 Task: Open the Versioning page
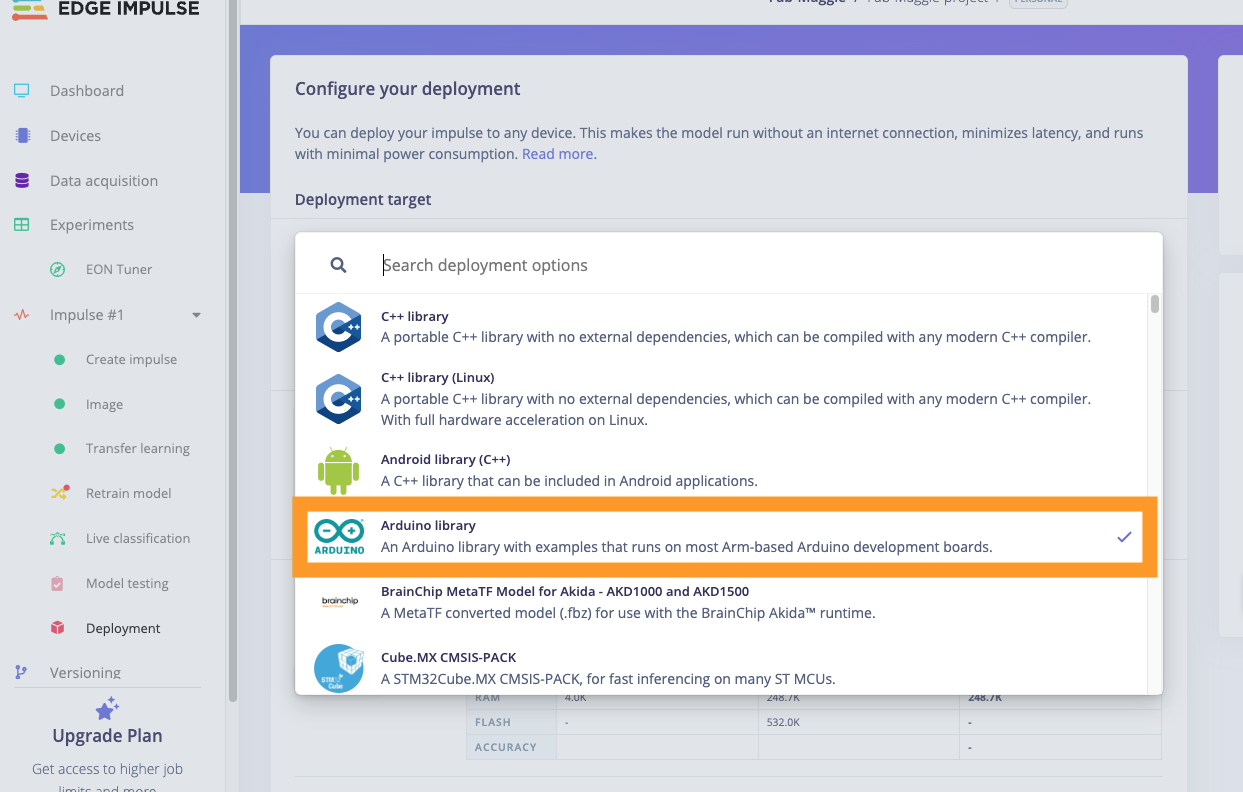click(x=85, y=673)
